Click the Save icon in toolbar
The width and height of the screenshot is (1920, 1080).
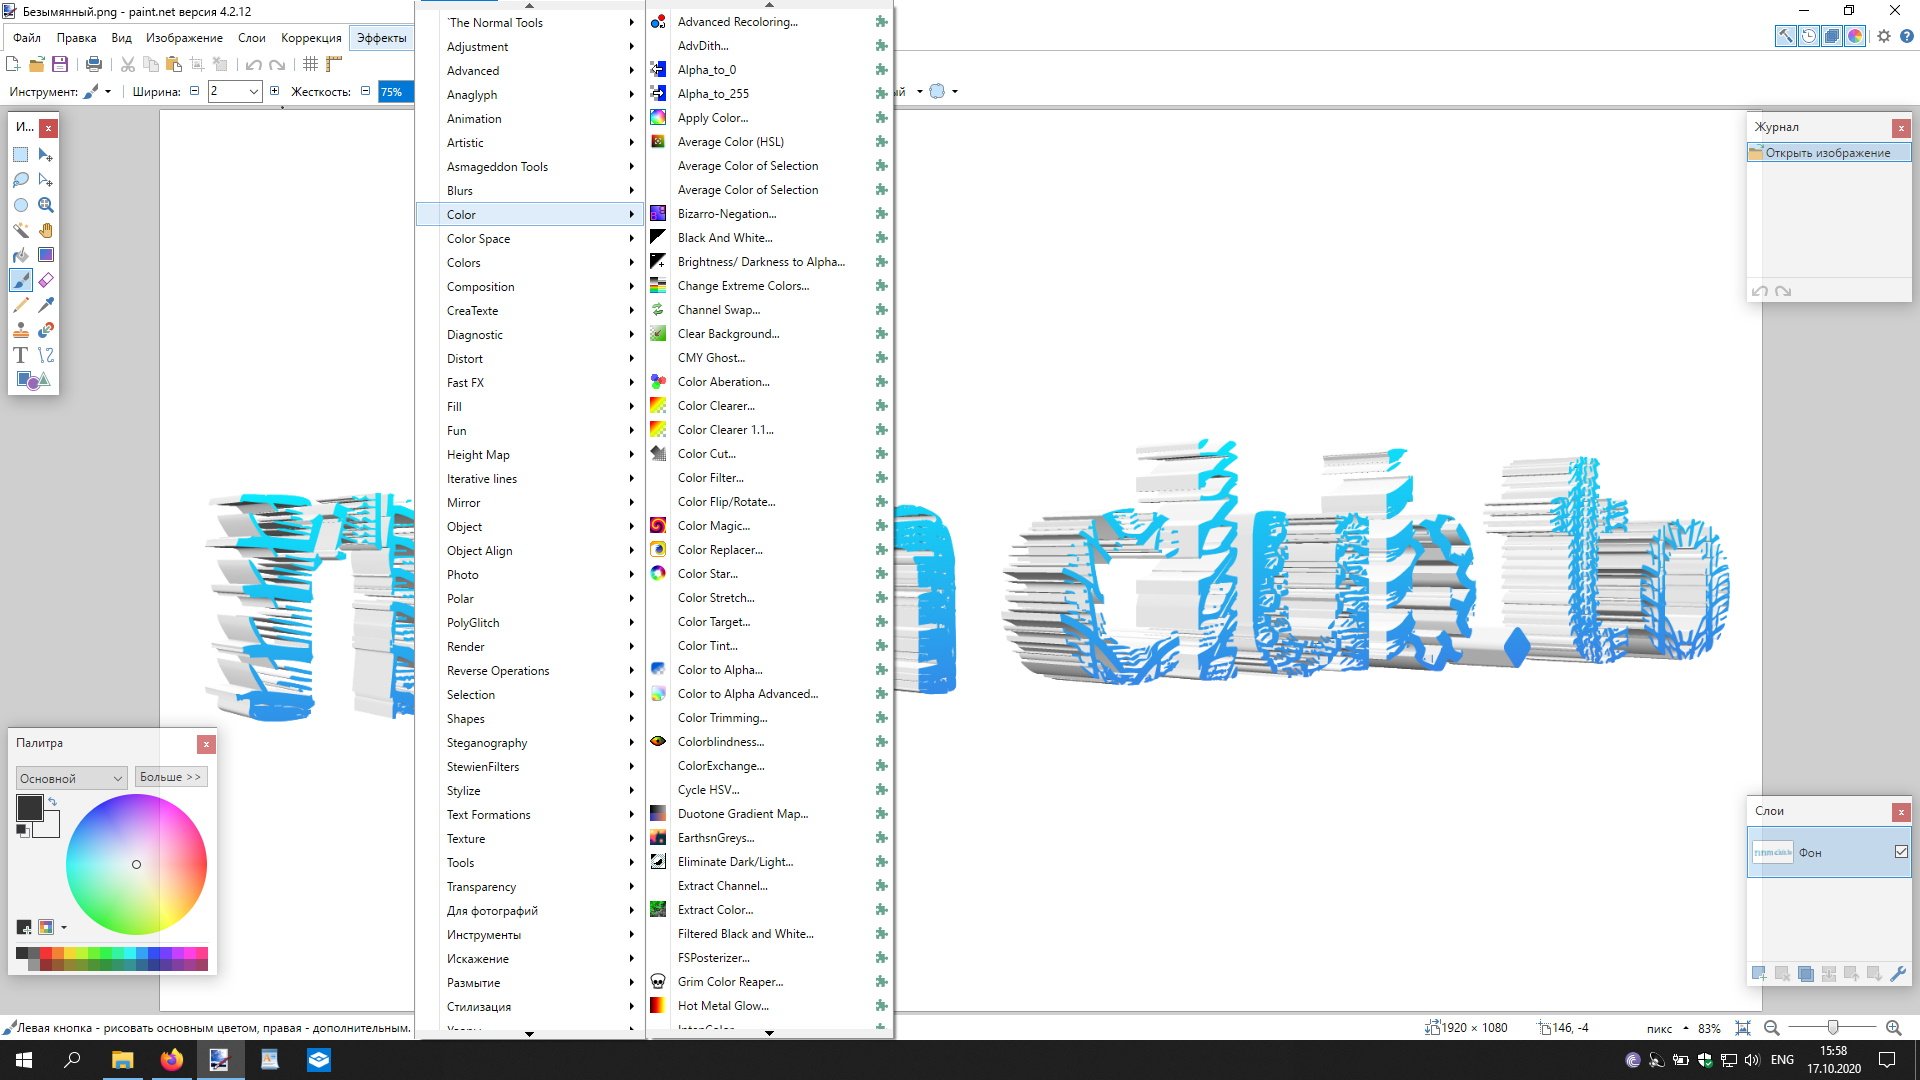[x=60, y=64]
